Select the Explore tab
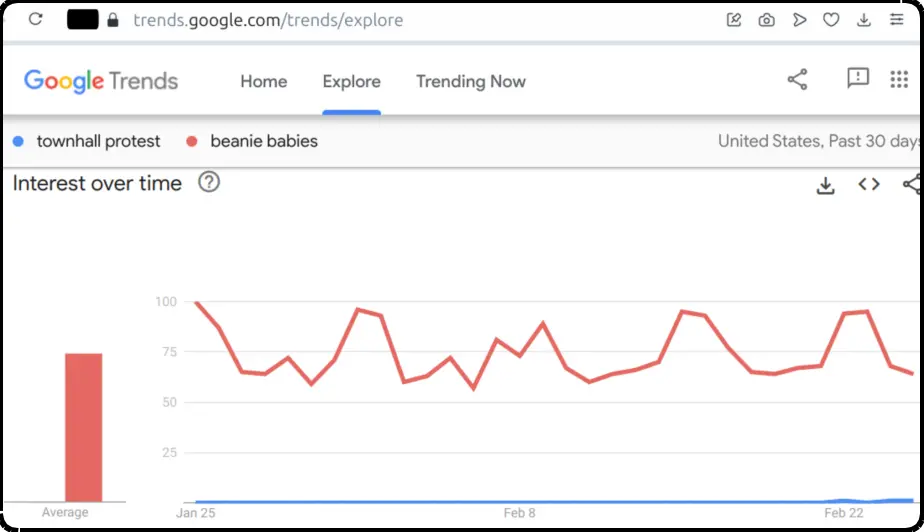Screen dimensions: 924x532 click(x=351, y=81)
